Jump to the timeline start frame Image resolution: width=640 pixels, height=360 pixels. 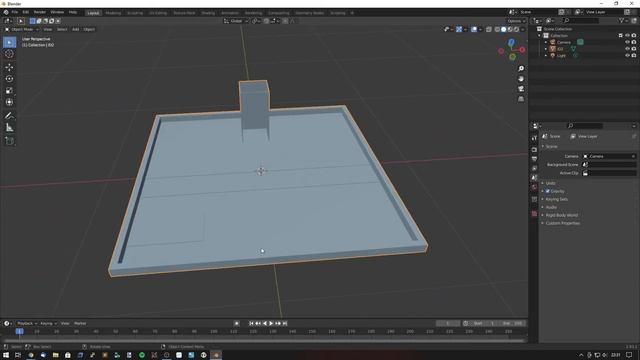pyautogui.click(x=251, y=323)
